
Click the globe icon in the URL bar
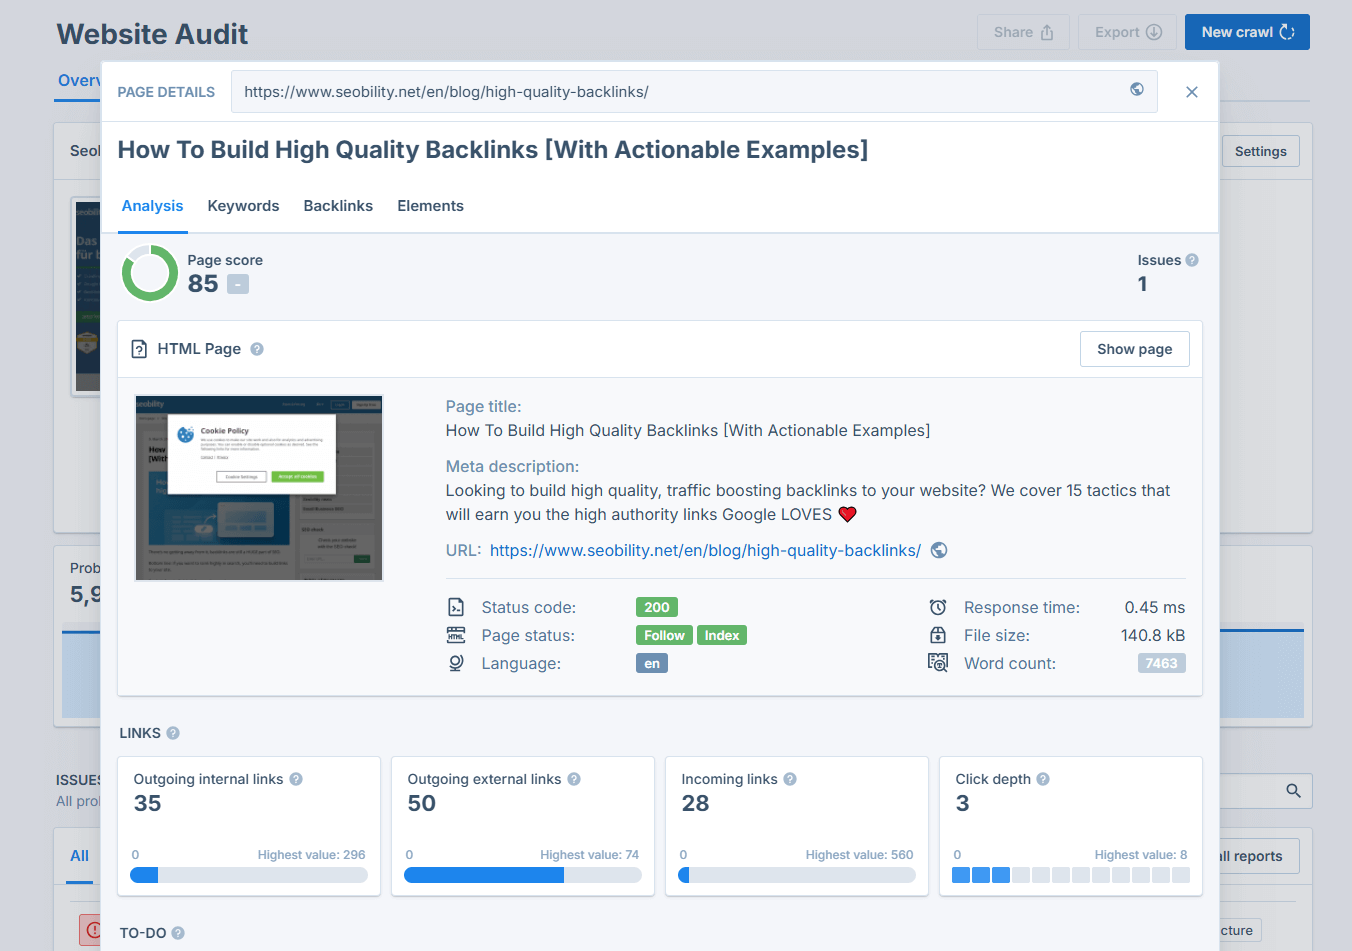(1137, 90)
